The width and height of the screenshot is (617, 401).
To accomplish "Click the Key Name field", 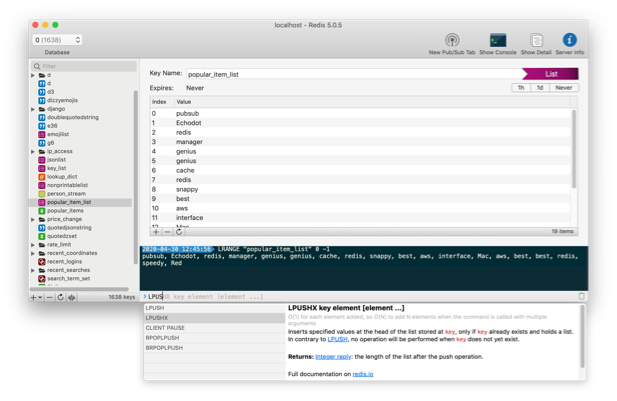I will pos(355,74).
